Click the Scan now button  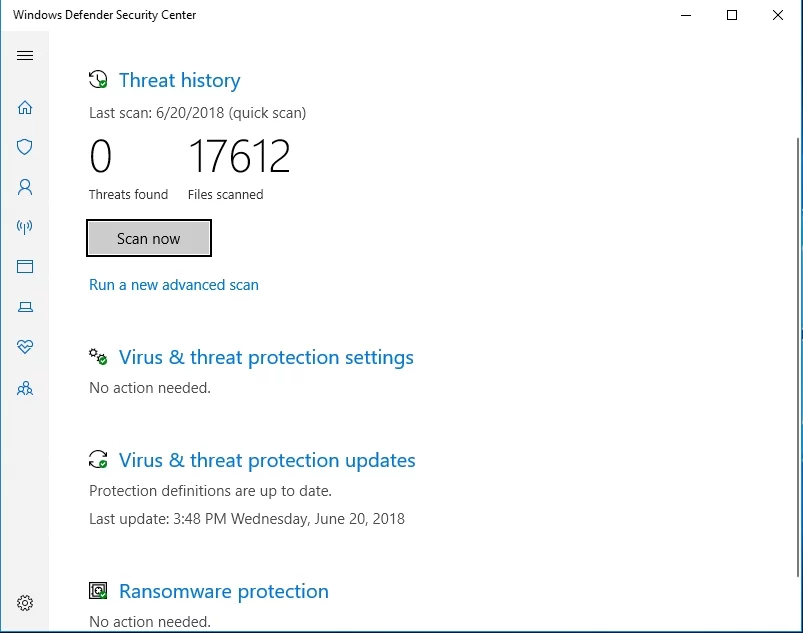pyautogui.click(x=149, y=239)
